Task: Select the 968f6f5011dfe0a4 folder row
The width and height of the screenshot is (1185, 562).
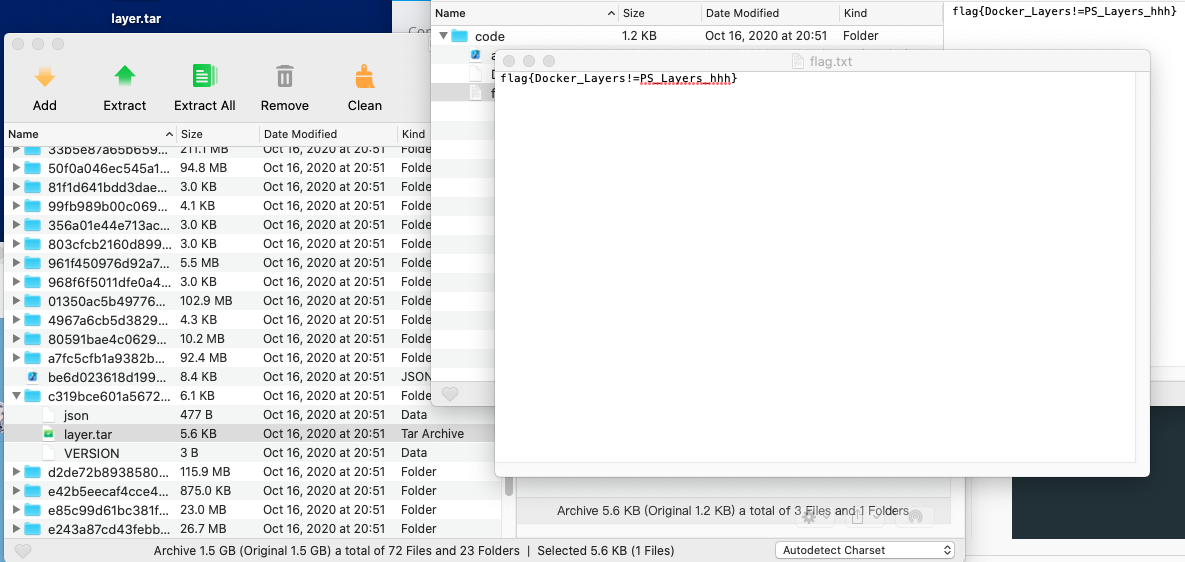Action: (218, 281)
